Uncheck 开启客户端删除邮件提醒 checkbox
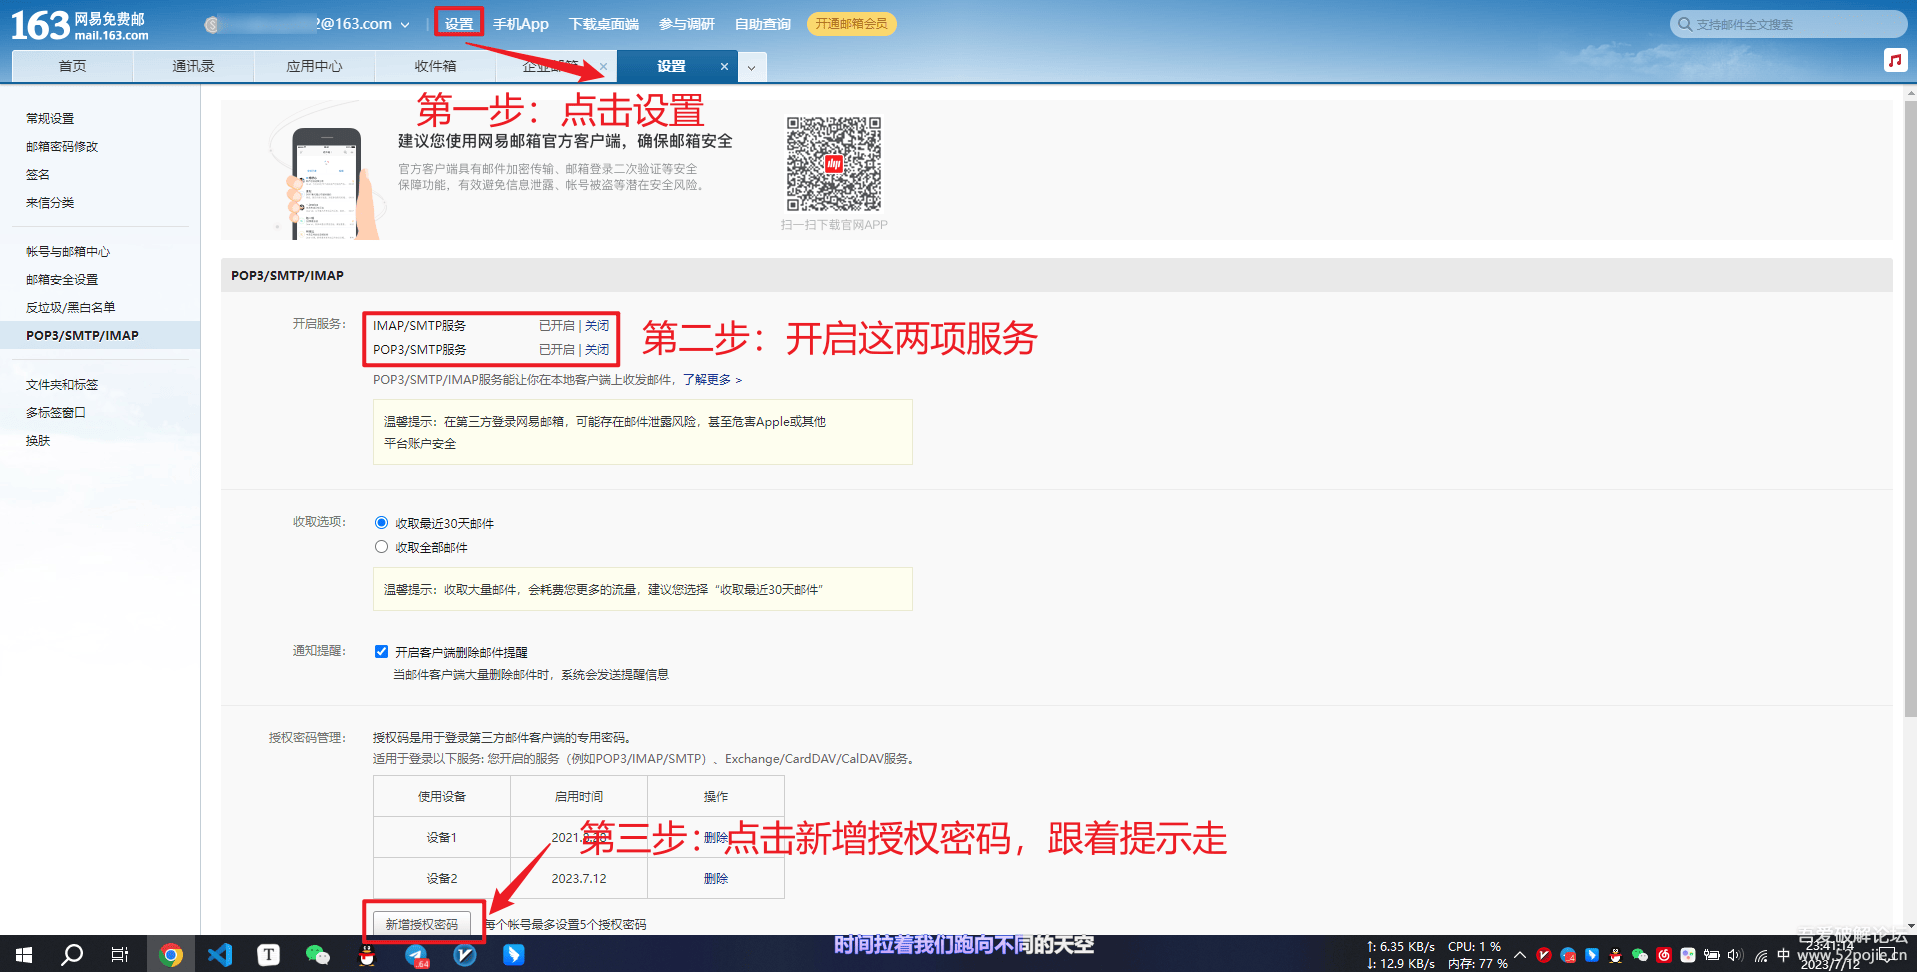The width and height of the screenshot is (1917, 972). click(x=381, y=652)
